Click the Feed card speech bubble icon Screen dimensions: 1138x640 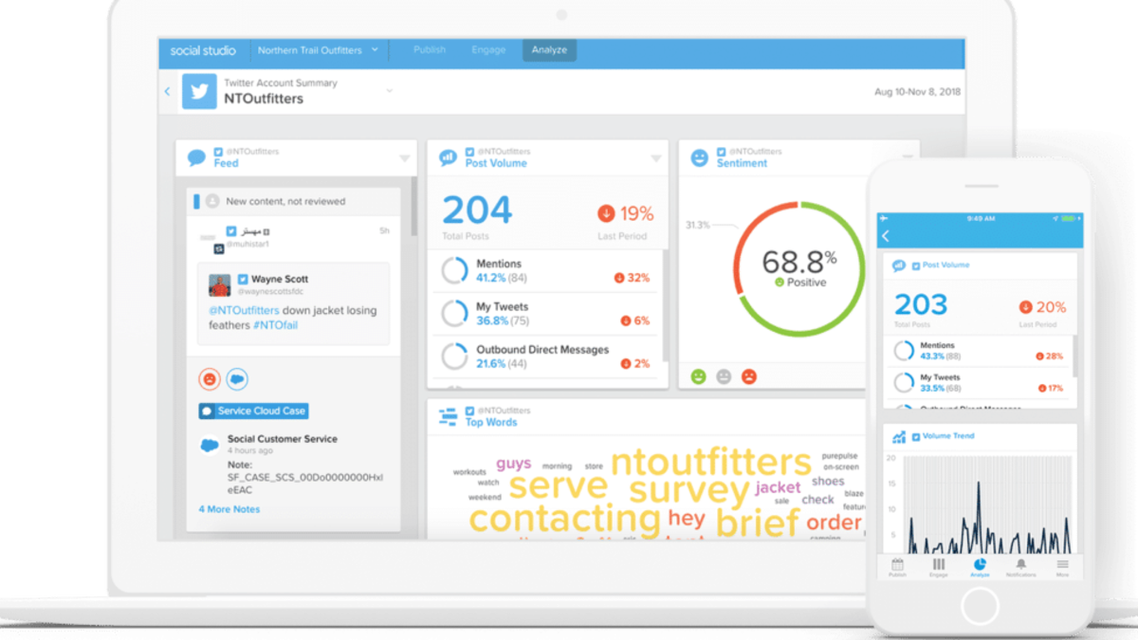(196, 157)
